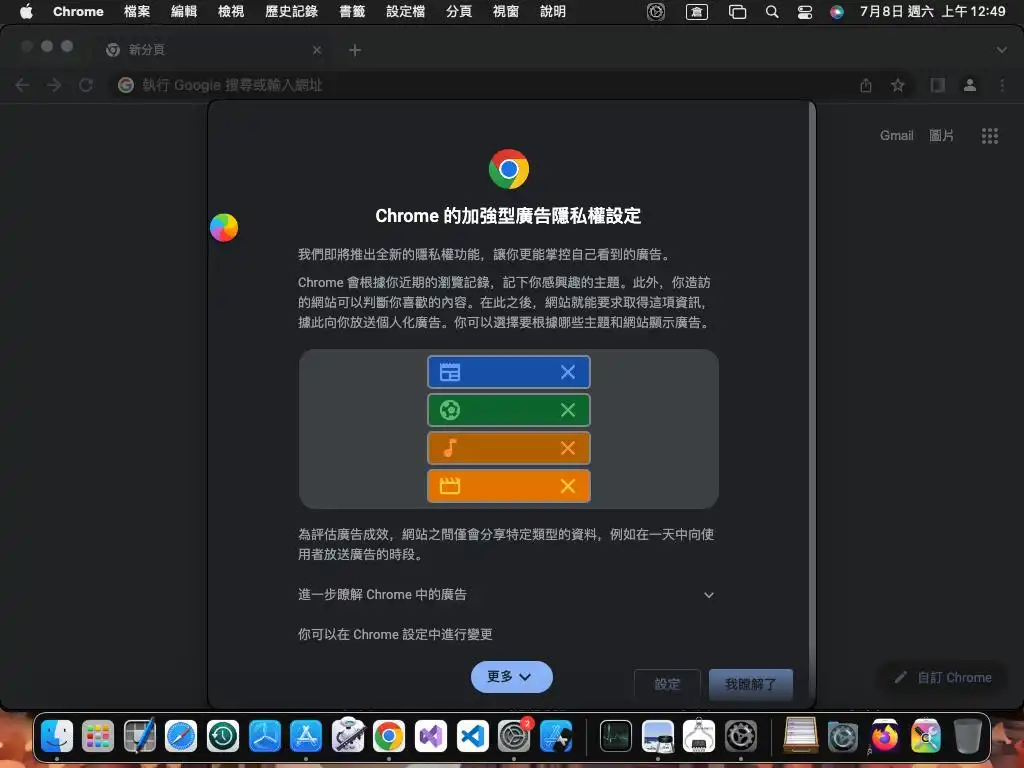Open the 分頁 menu
Screen dimensions: 1024x768
pos(459,12)
